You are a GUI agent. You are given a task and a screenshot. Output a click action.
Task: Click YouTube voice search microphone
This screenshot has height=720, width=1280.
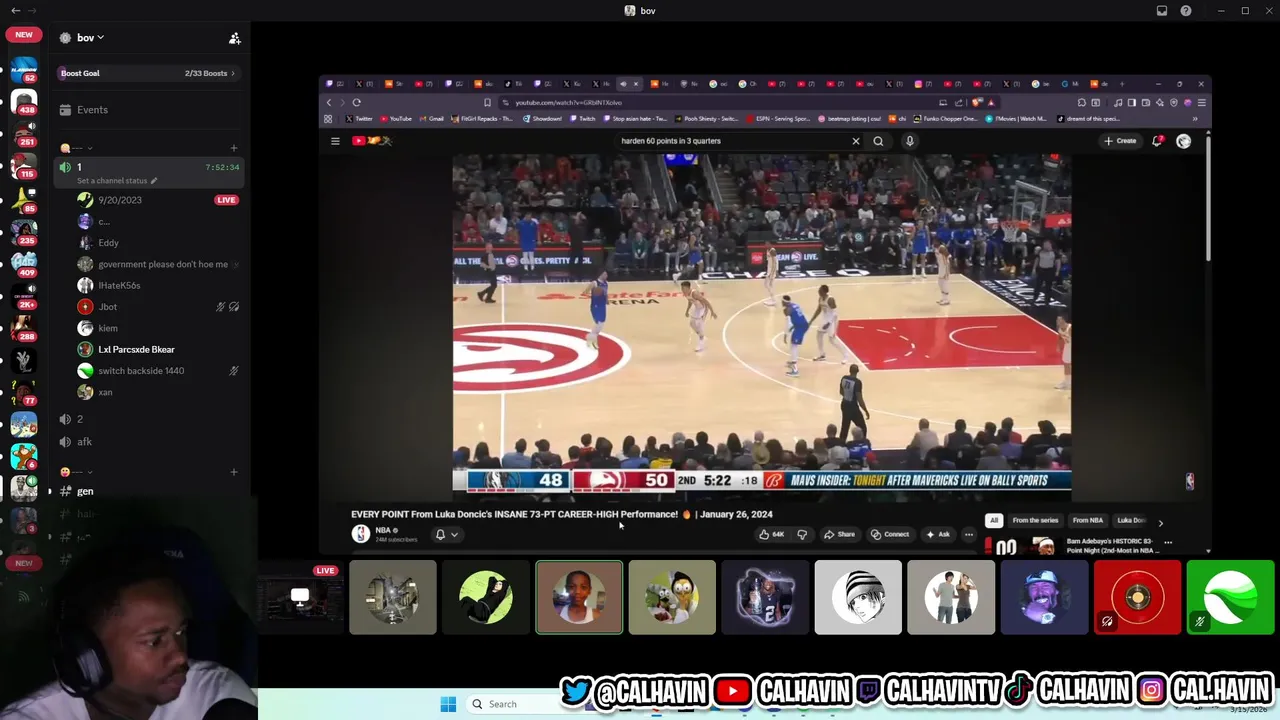[x=910, y=141]
